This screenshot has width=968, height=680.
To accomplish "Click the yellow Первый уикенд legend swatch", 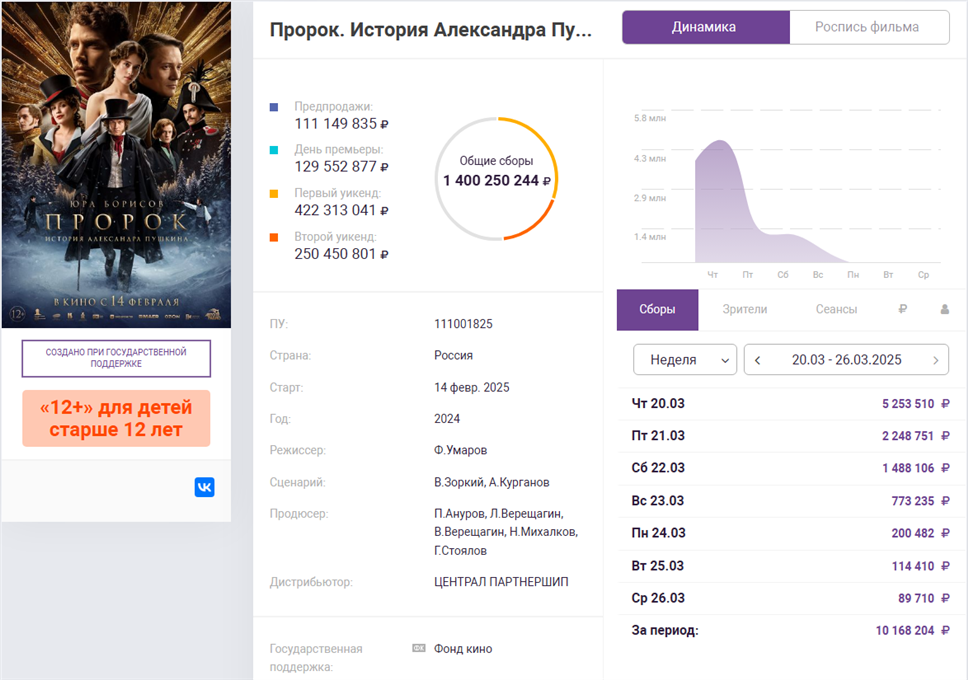I will pyautogui.click(x=274, y=193).
